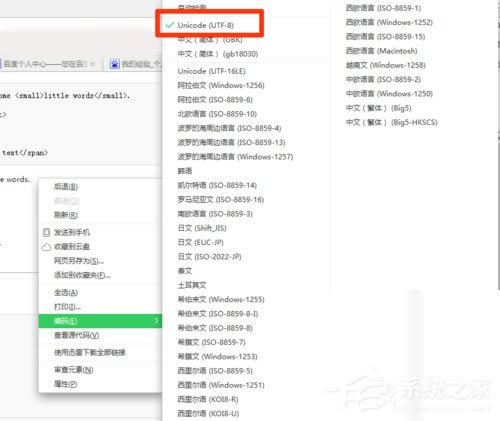This screenshot has width=500, height=421.
Task: Select Unicode (UTF-8) encoding option
Action: [x=205, y=25]
